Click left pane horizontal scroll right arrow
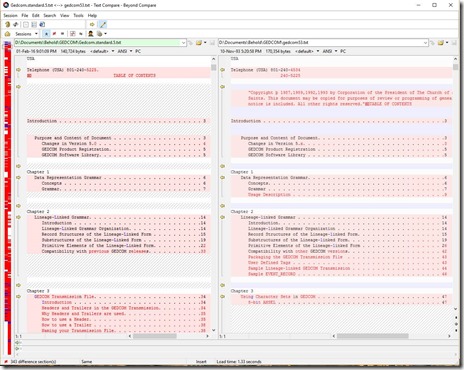464x370 pixels. (x=207, y=336)
